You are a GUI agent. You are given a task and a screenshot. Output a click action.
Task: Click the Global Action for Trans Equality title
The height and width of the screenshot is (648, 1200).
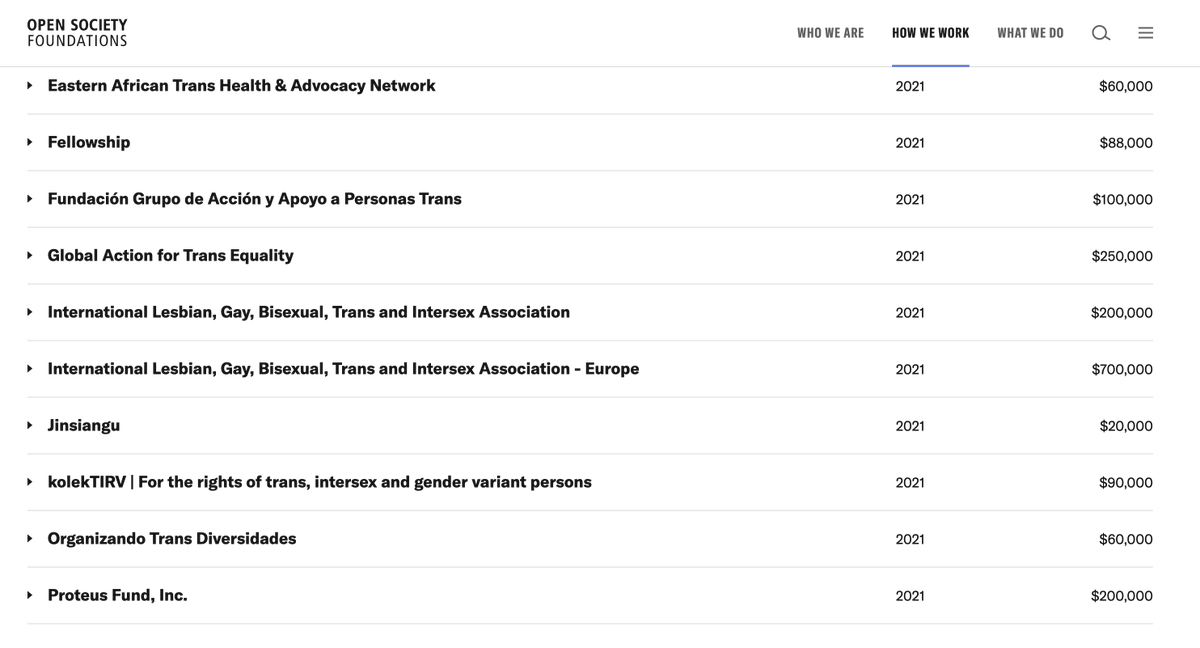[170, 256]
